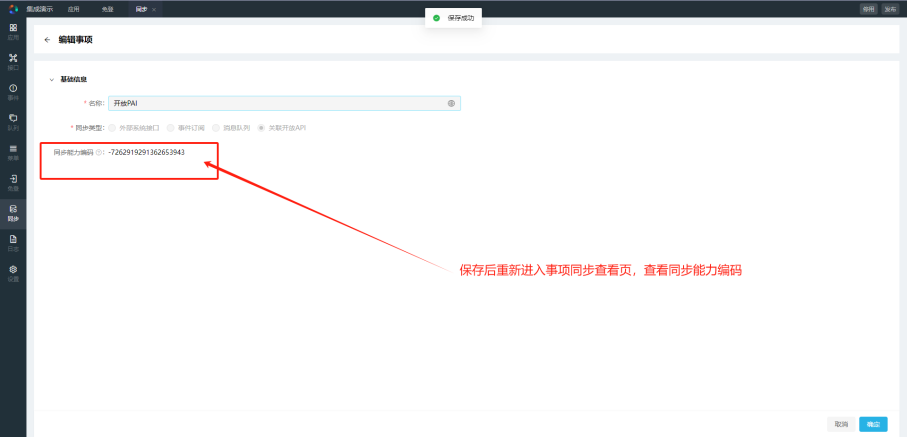This screenshot has width=908, height=438.
Task: Click the app logo in the top-left corner
Action: tap(13, 9)
